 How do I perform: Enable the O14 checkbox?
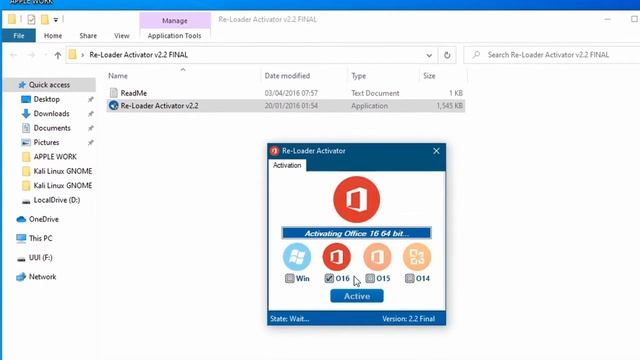tap(409, 278)
